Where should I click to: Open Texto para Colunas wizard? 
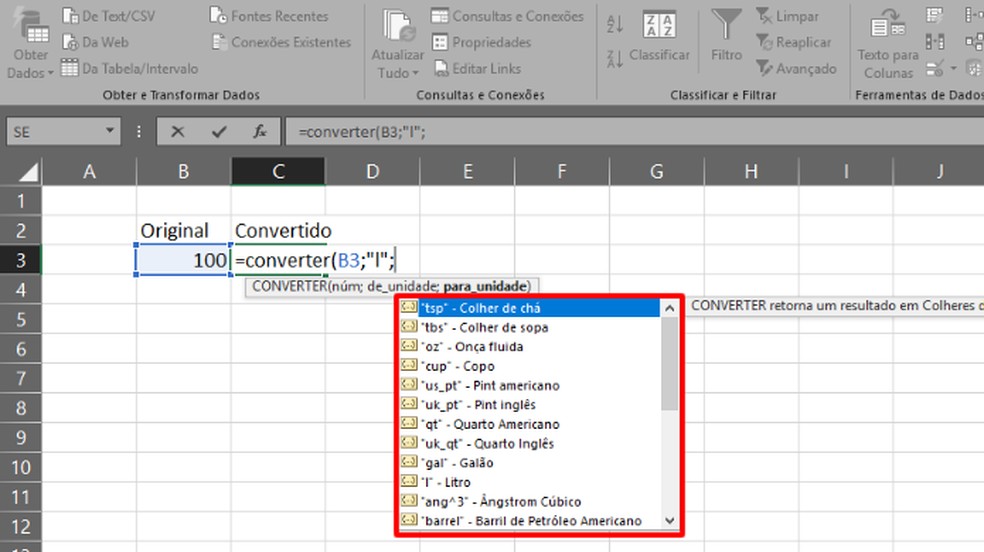[888, 44]
